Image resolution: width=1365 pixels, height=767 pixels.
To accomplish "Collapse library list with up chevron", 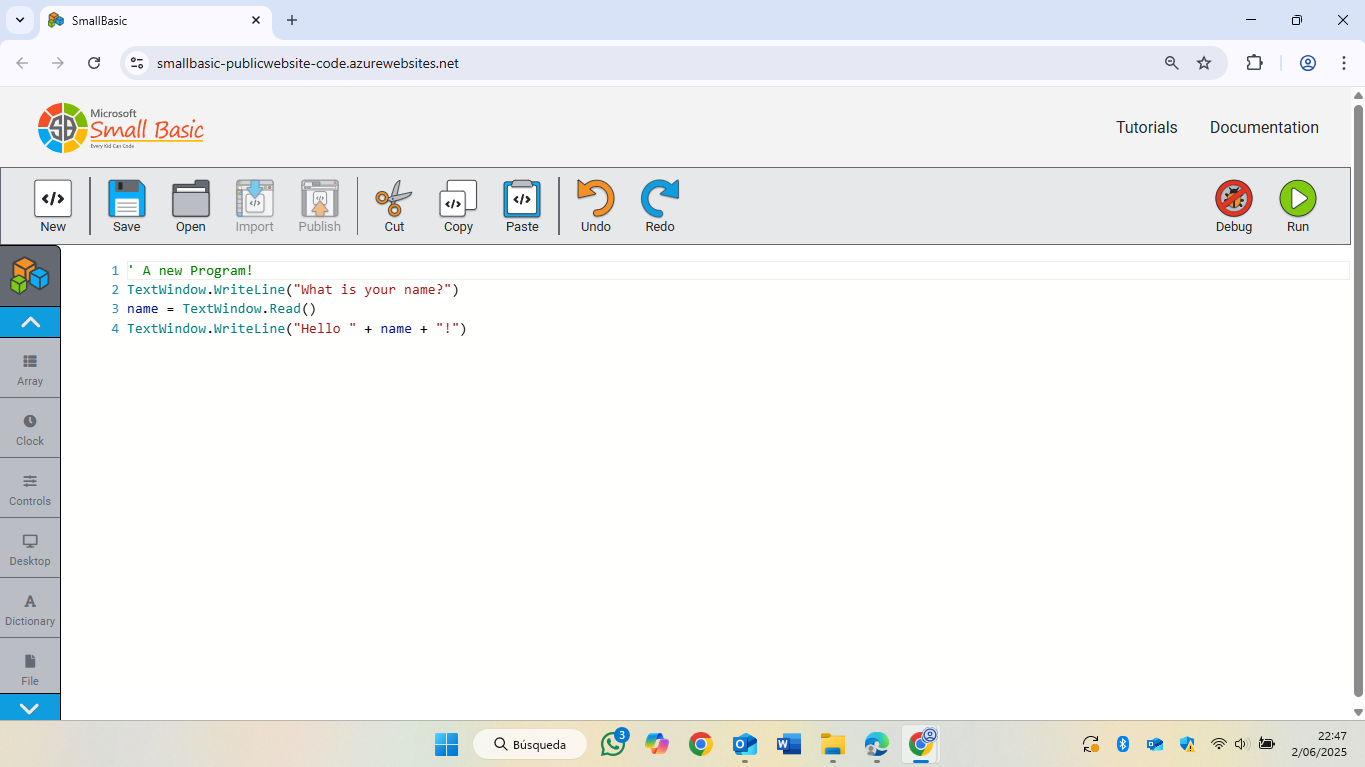I will point(30,322).
